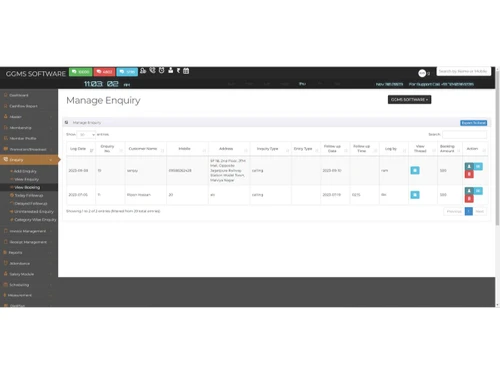Sort the table by Enquiry No.
500x375 pixels.
110,149
